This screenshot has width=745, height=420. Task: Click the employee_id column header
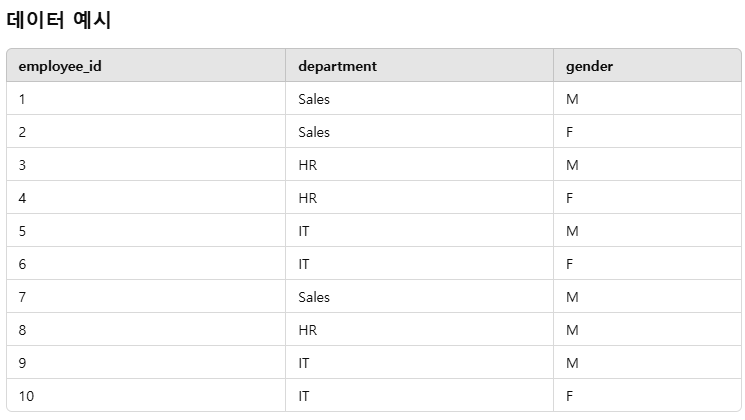pos(146,66)
